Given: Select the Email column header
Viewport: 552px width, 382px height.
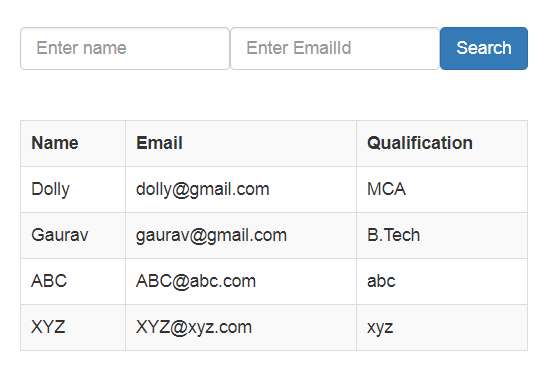Looking at the screenshot, I should coord(241,143).
